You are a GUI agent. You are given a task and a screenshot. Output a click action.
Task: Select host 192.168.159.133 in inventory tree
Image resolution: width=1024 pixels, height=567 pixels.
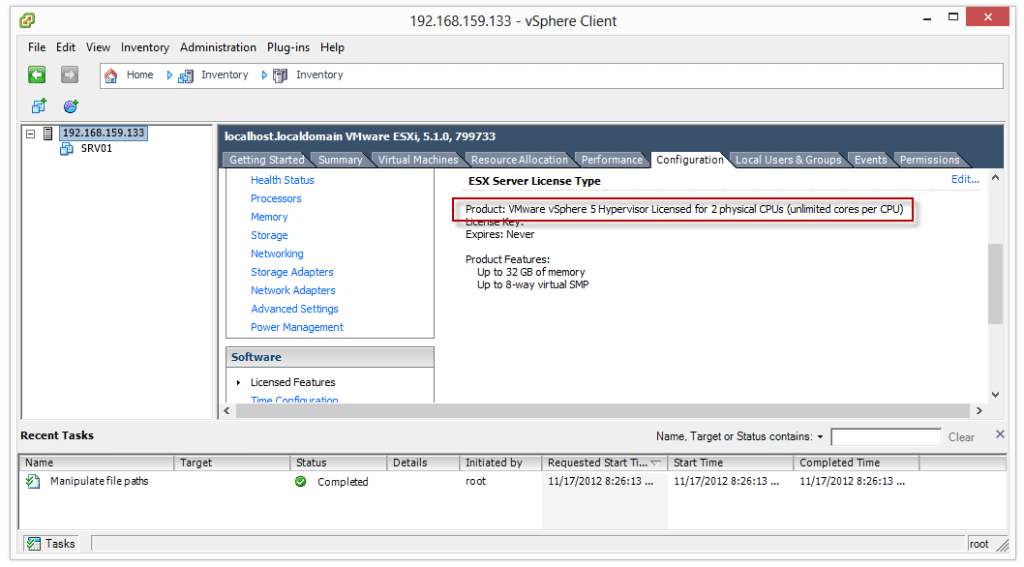tap(103, 133)
